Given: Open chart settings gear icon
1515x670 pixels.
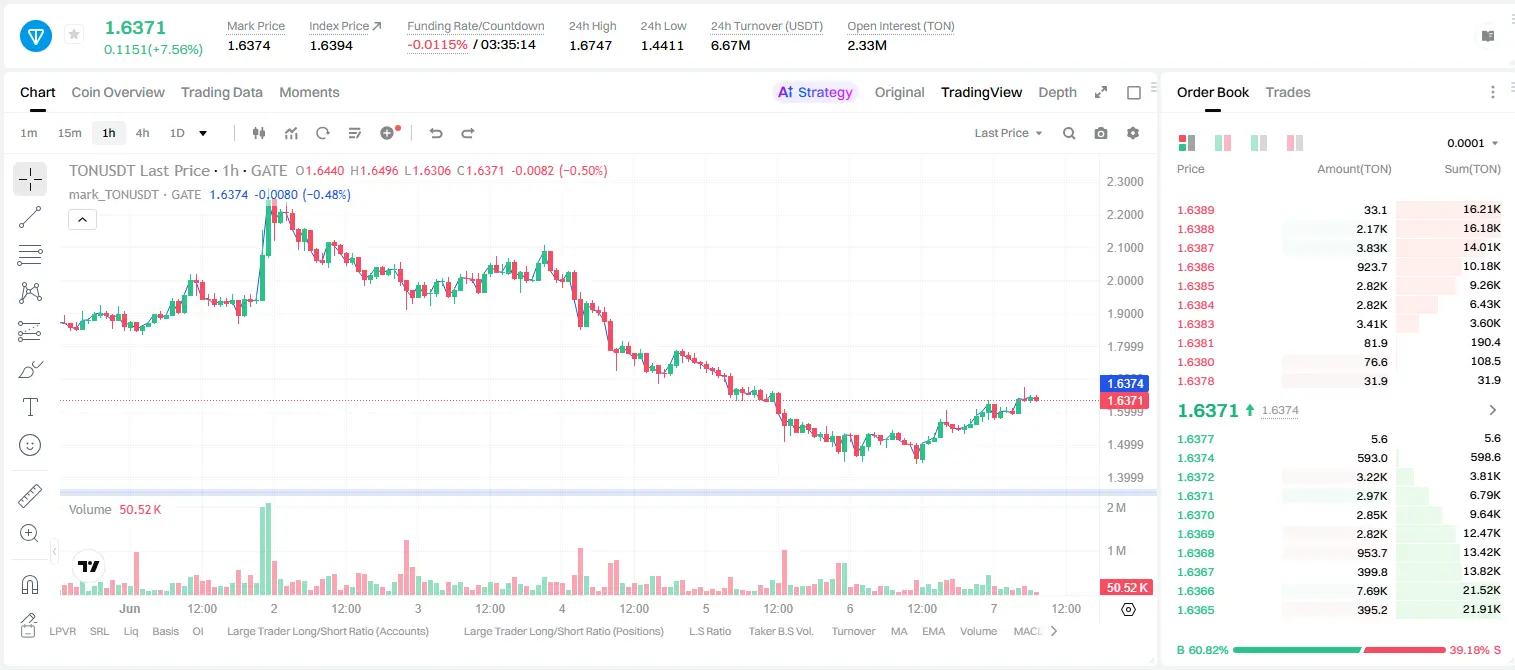Looking at the screenshot, I should [1133, 133].
